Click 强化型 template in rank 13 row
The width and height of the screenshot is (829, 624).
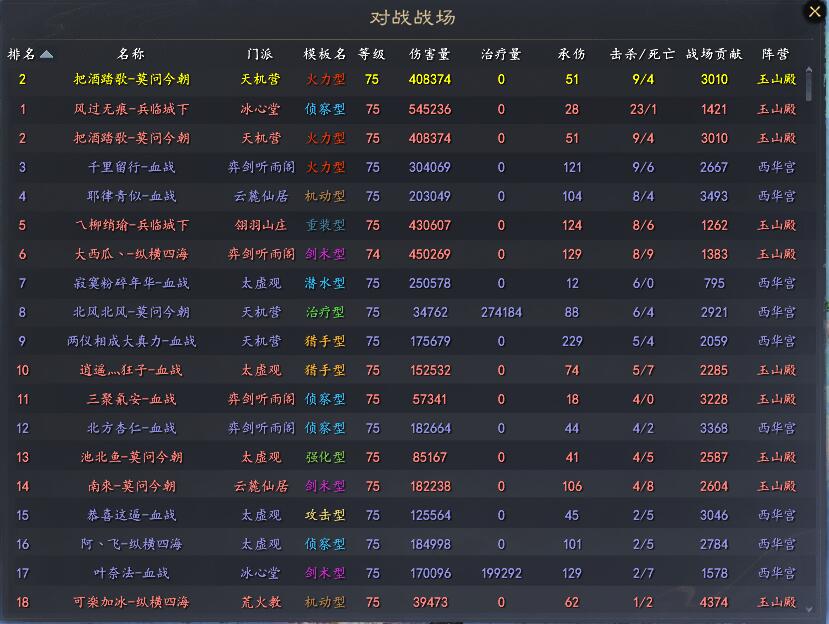(325, 457)
